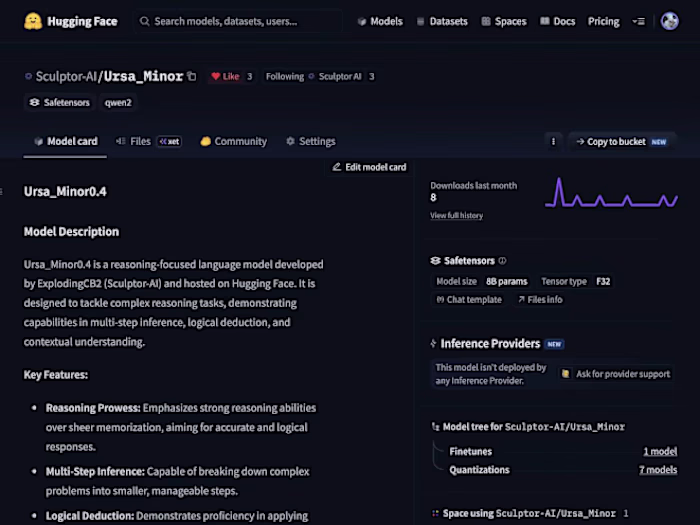Image resolution: width=700 pixels, height=525 pixels.
Task: Open the Quantizations 7 models link
Action: [x=658, y=470]
